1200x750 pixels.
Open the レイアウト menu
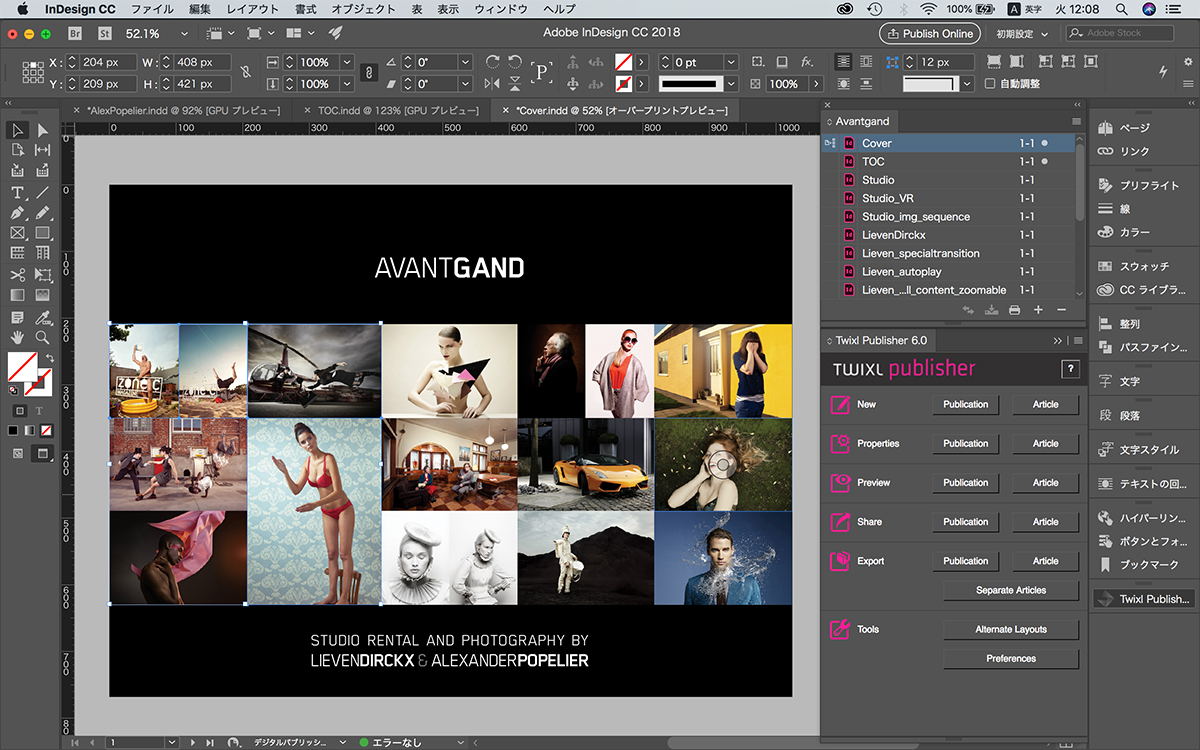[x=253, y=9]
